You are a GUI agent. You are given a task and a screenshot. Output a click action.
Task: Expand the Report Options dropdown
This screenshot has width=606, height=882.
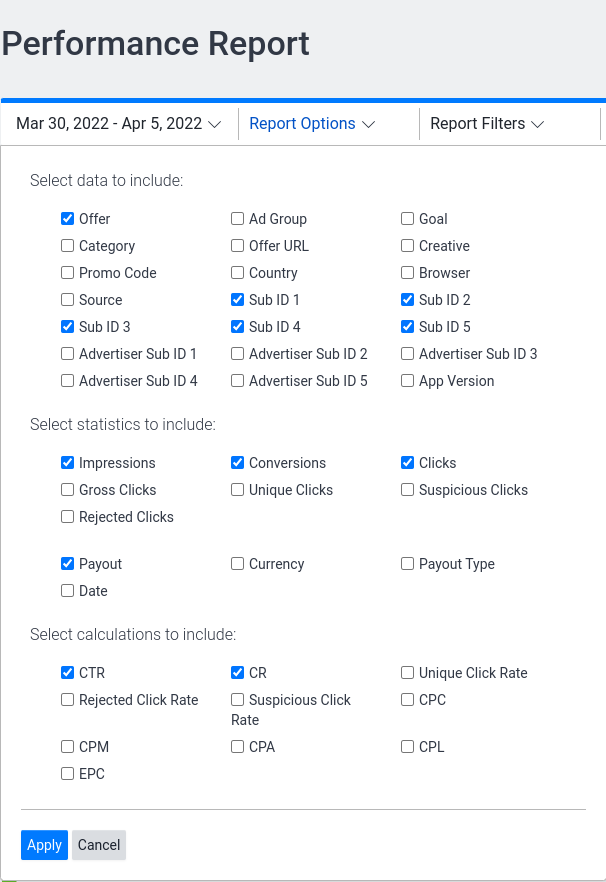click(312, 124)
